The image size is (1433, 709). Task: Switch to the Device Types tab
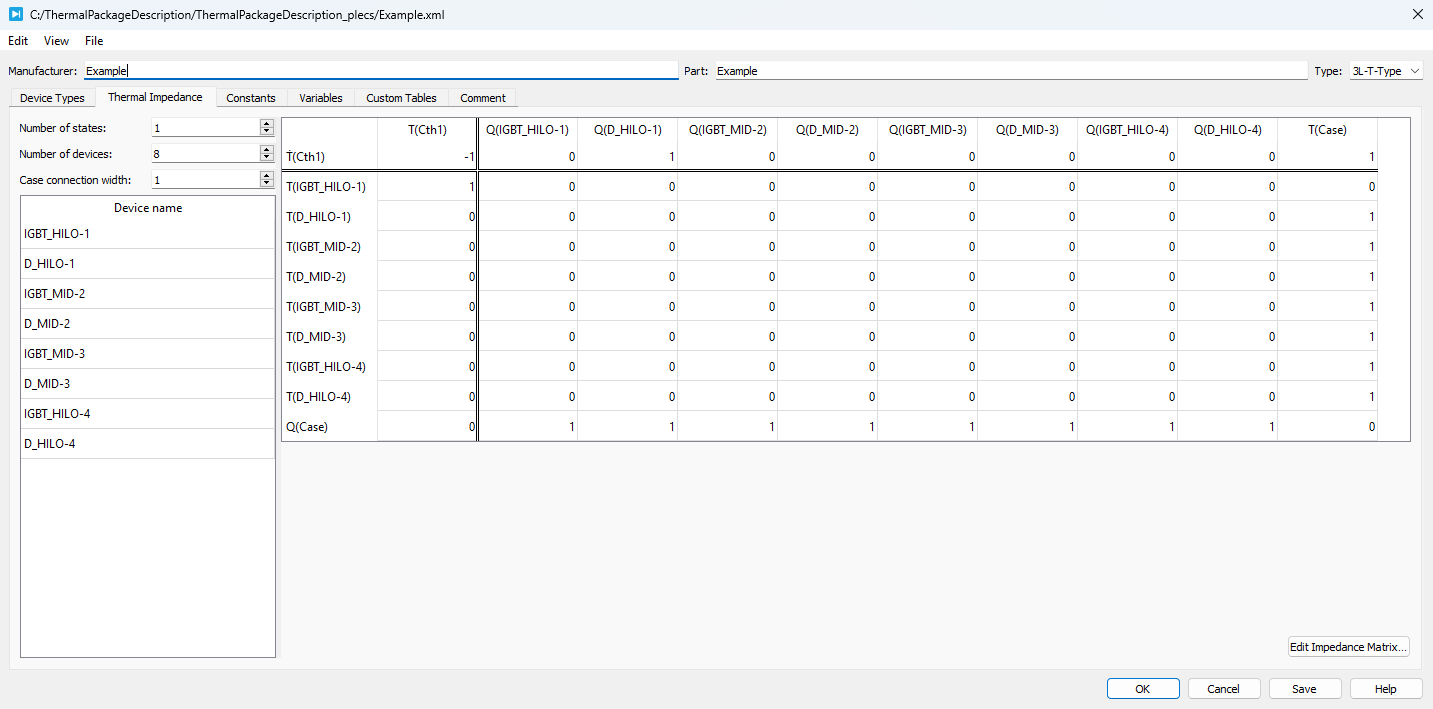pos(52,98)
